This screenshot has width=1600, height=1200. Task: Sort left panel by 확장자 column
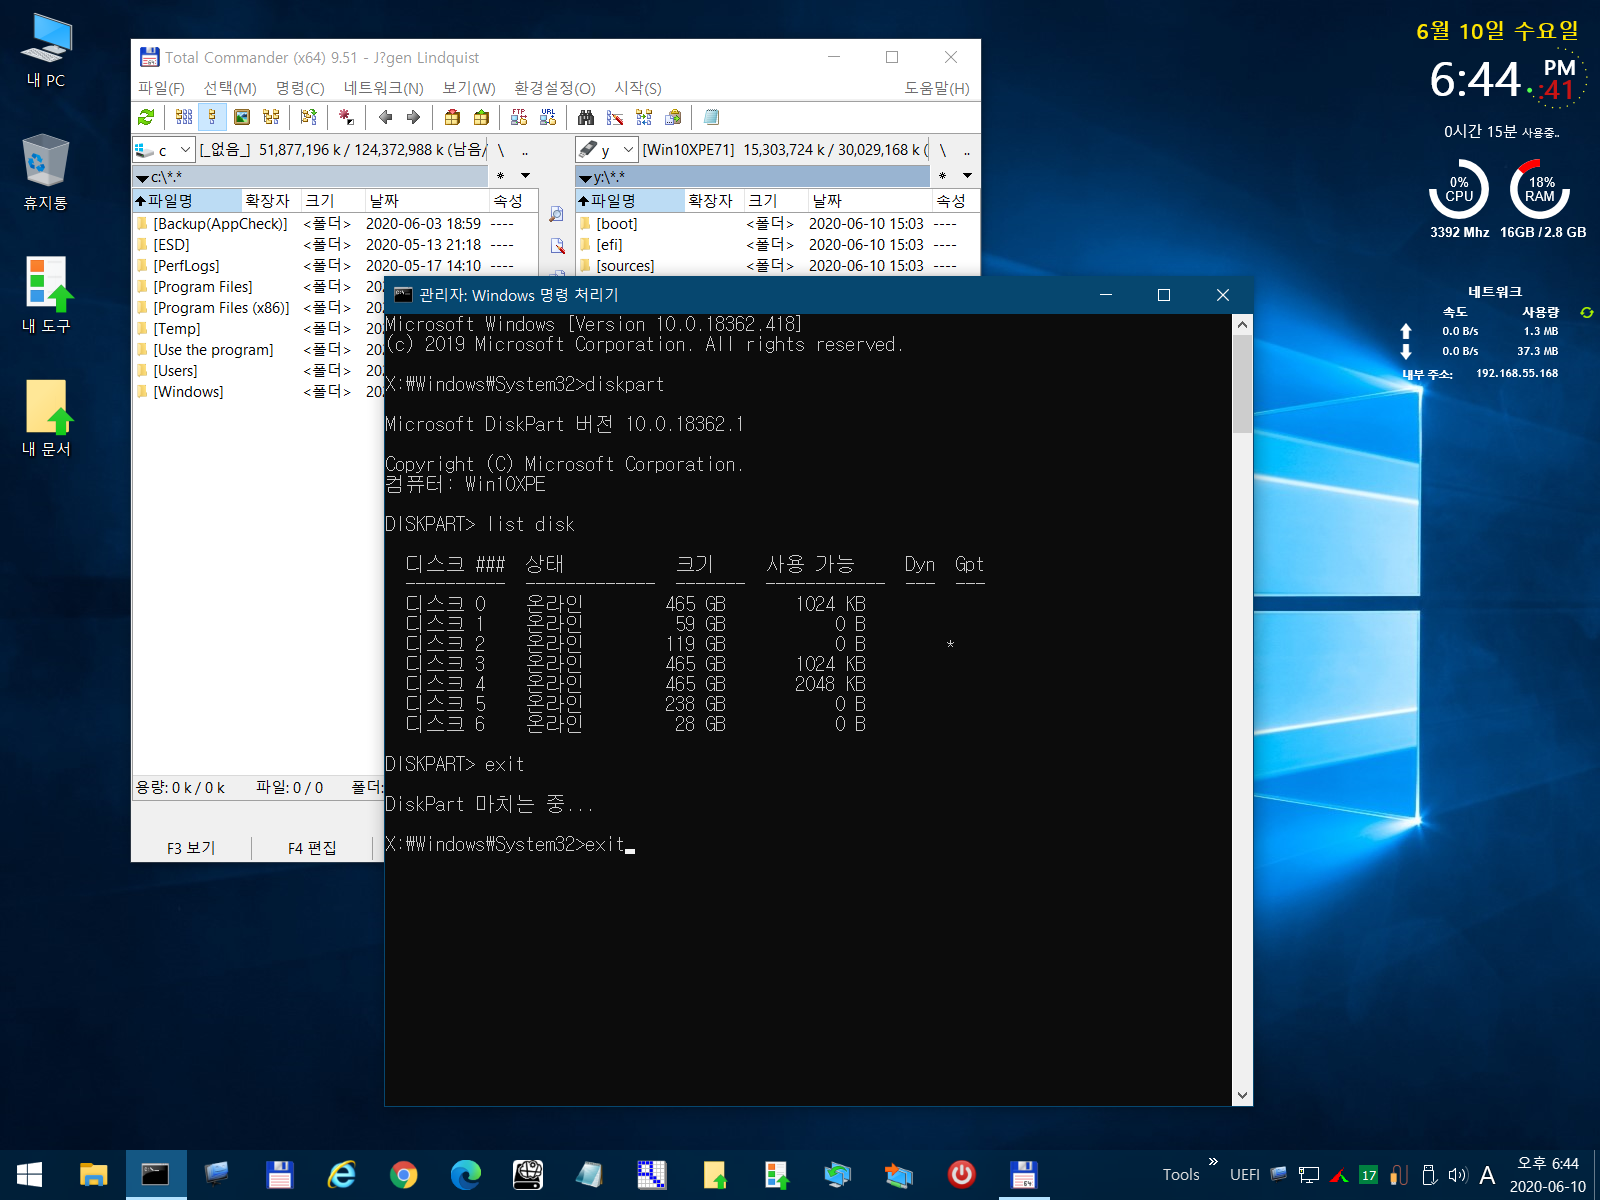point(271,201)
